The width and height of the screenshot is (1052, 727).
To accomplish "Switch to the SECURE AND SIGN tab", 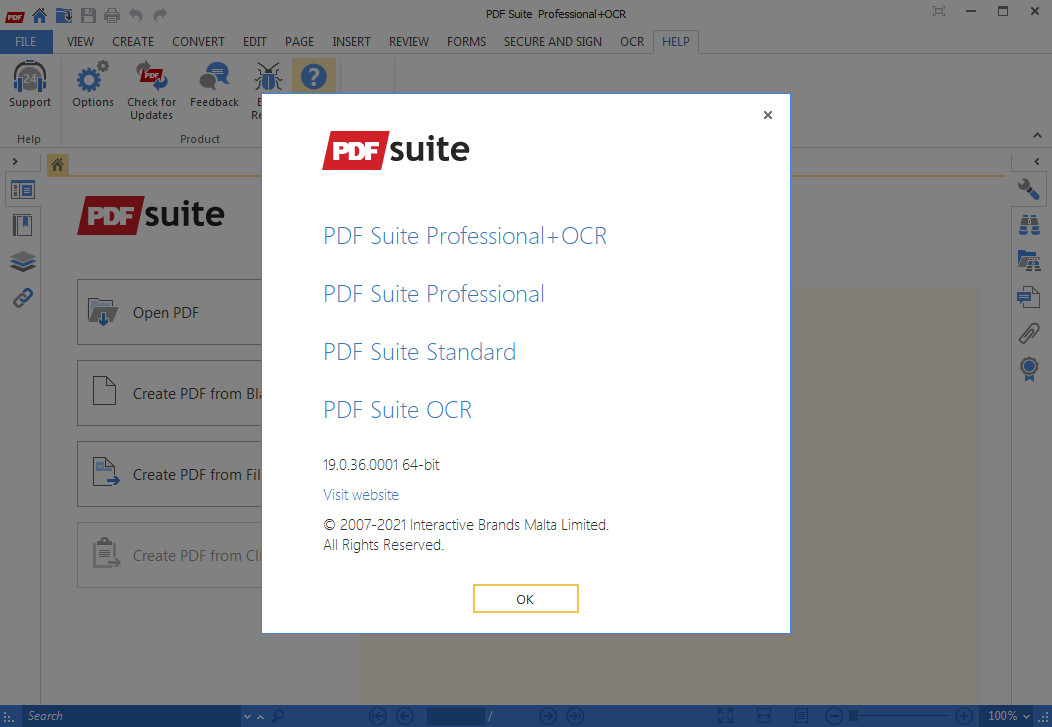I will [552, 42].
